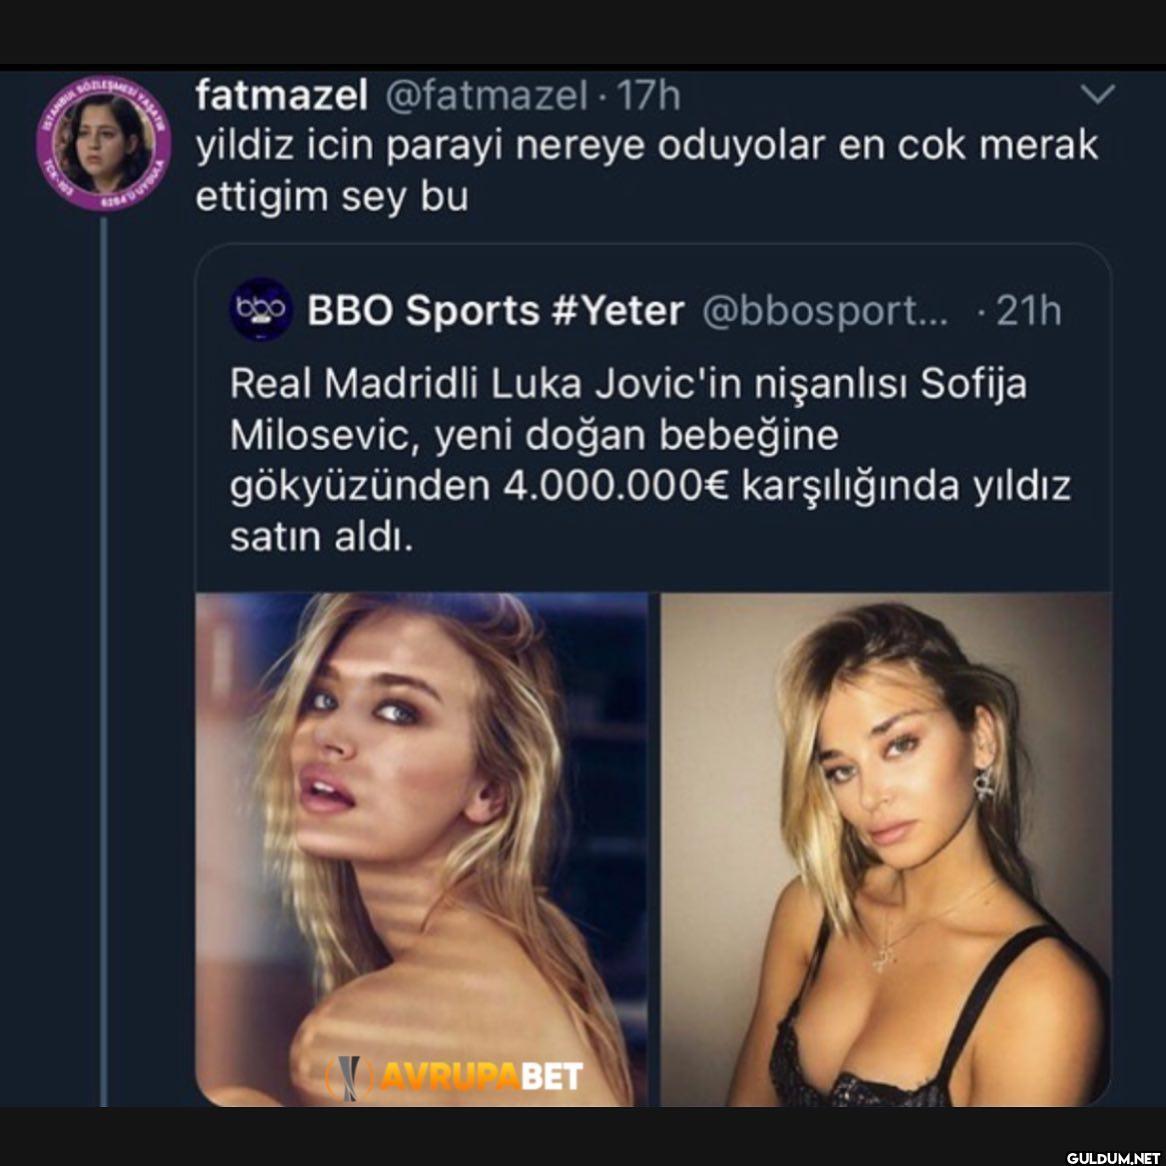Image resolution: width=1166 pixels, height=1166 pixels.
Task: Click the "satın aldı." line of quoted tweet
Action: pos(321,538)
